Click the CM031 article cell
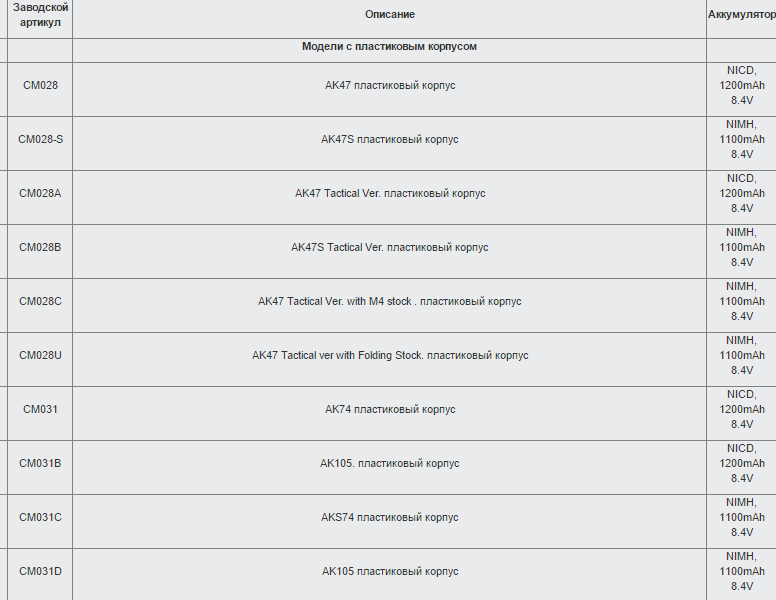 40,409
